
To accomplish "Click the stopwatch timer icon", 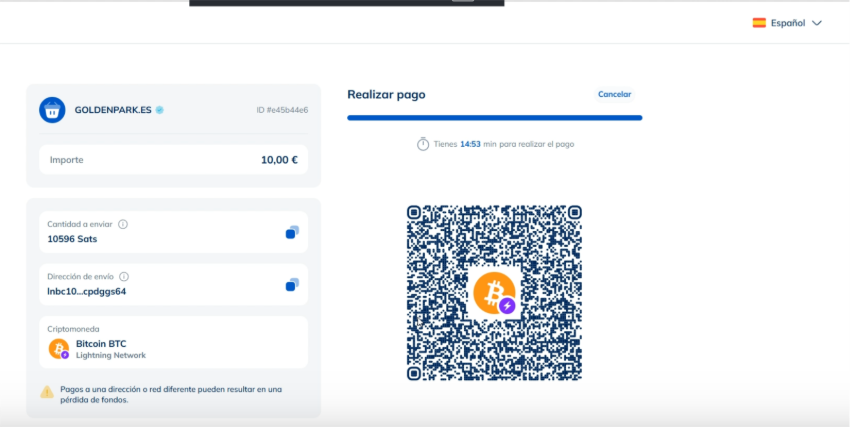I will [423, 144].
